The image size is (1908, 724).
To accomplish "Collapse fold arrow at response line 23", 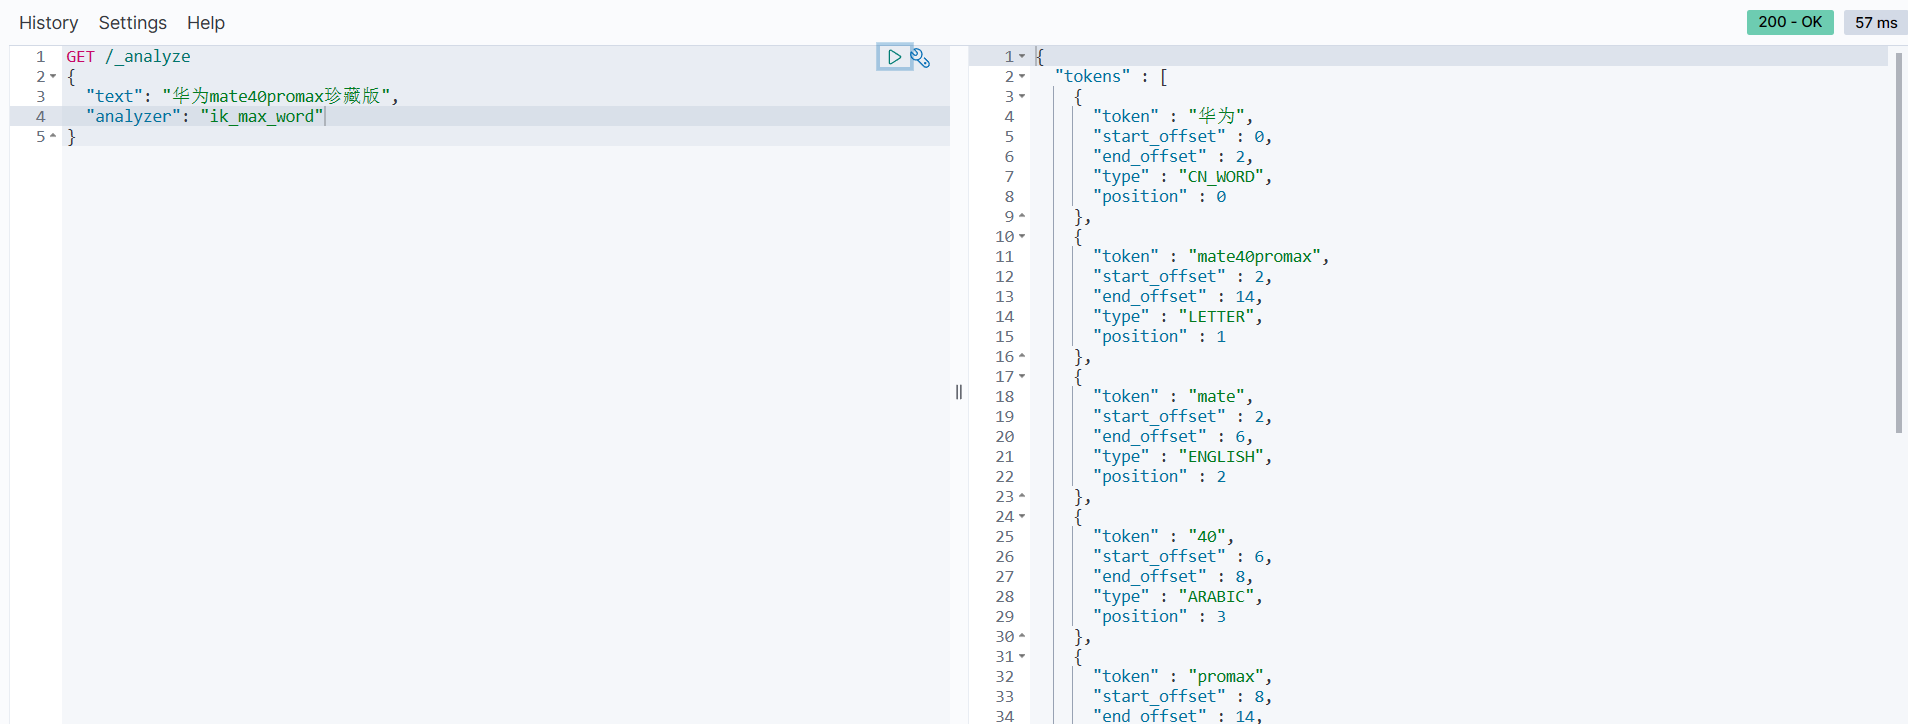I will click(x=1022, y=497).
